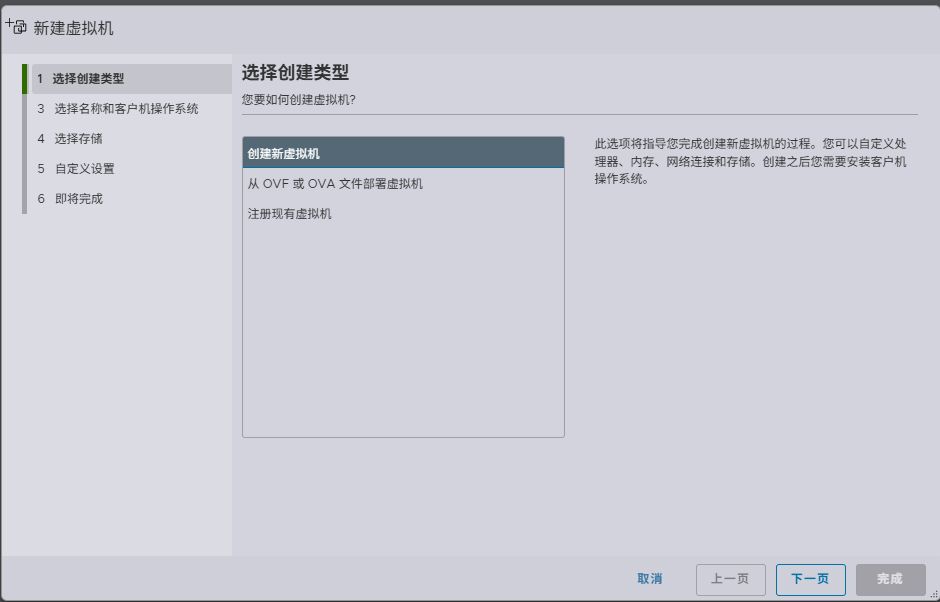Click the green active-step indicator bar
The image size is (940, 602).
(x=24, y=79)
